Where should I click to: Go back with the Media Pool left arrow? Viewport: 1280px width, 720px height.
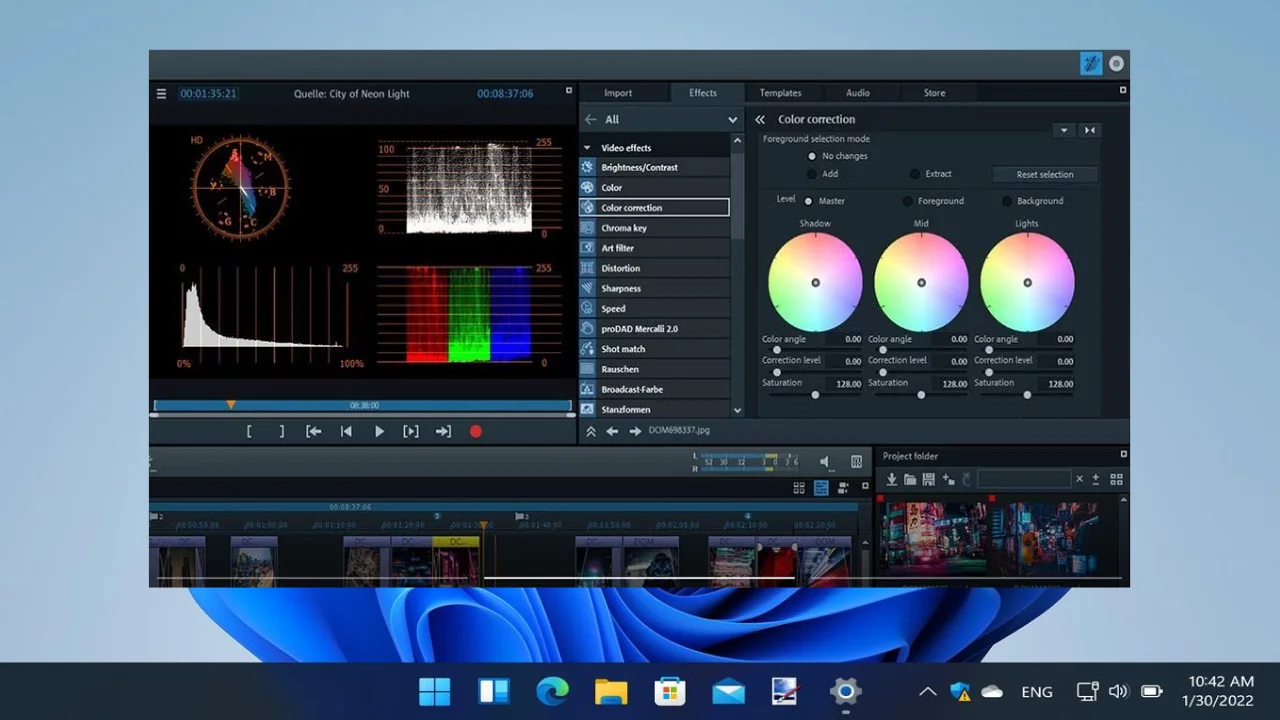pos(591,119)
